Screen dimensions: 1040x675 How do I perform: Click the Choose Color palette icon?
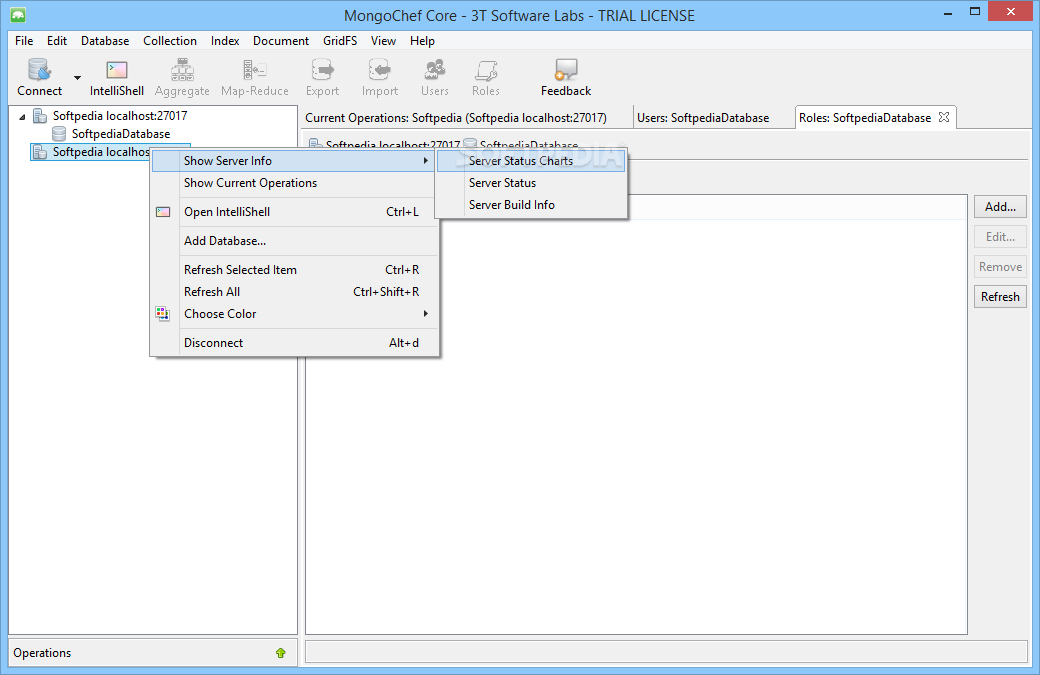pyautogui.click(x=162, y=314)
